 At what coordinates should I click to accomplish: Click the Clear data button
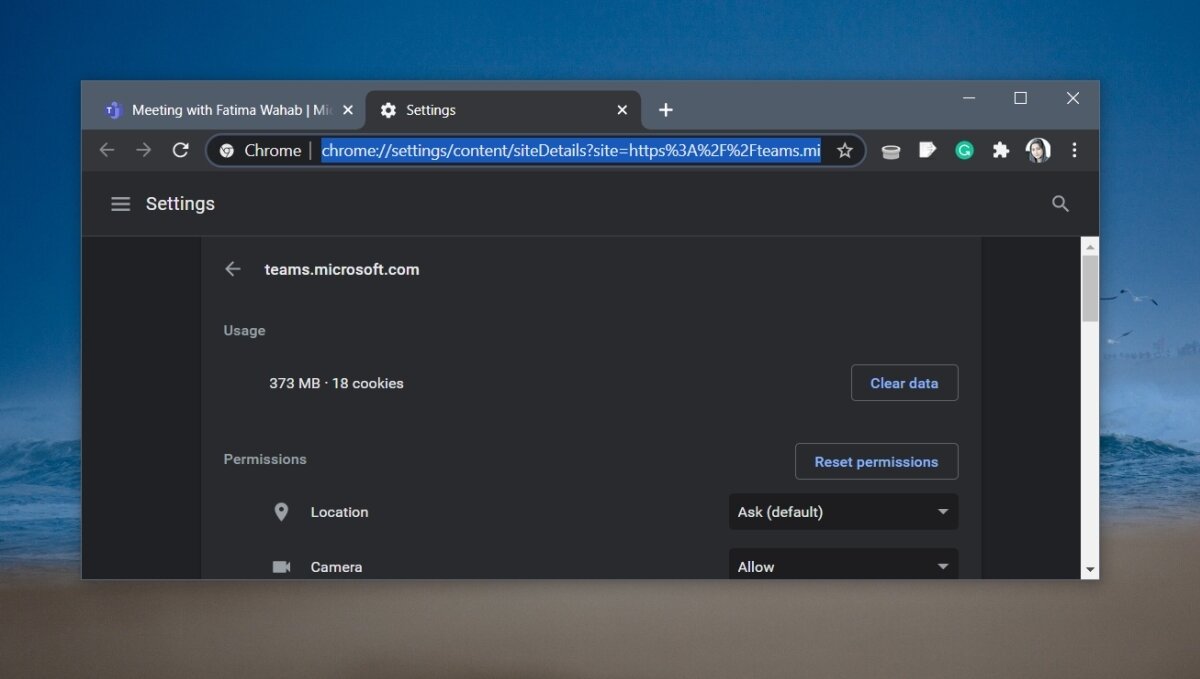tap(904, 383)
